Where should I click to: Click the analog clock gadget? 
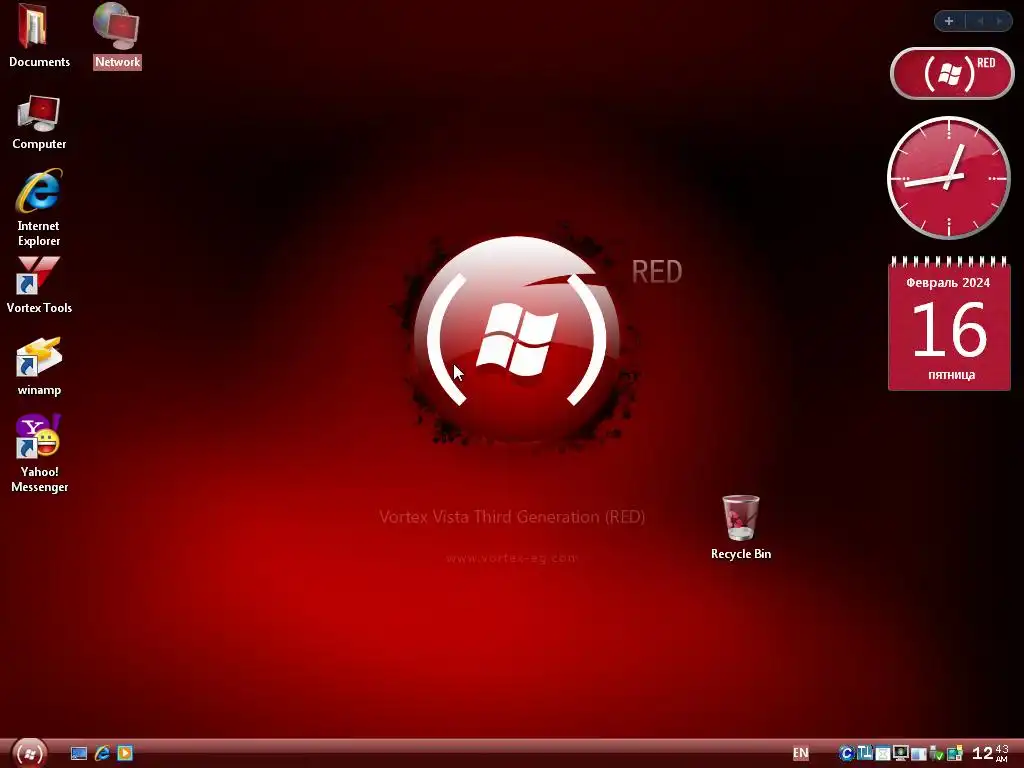pyautogui.click(x=948, y=178)
